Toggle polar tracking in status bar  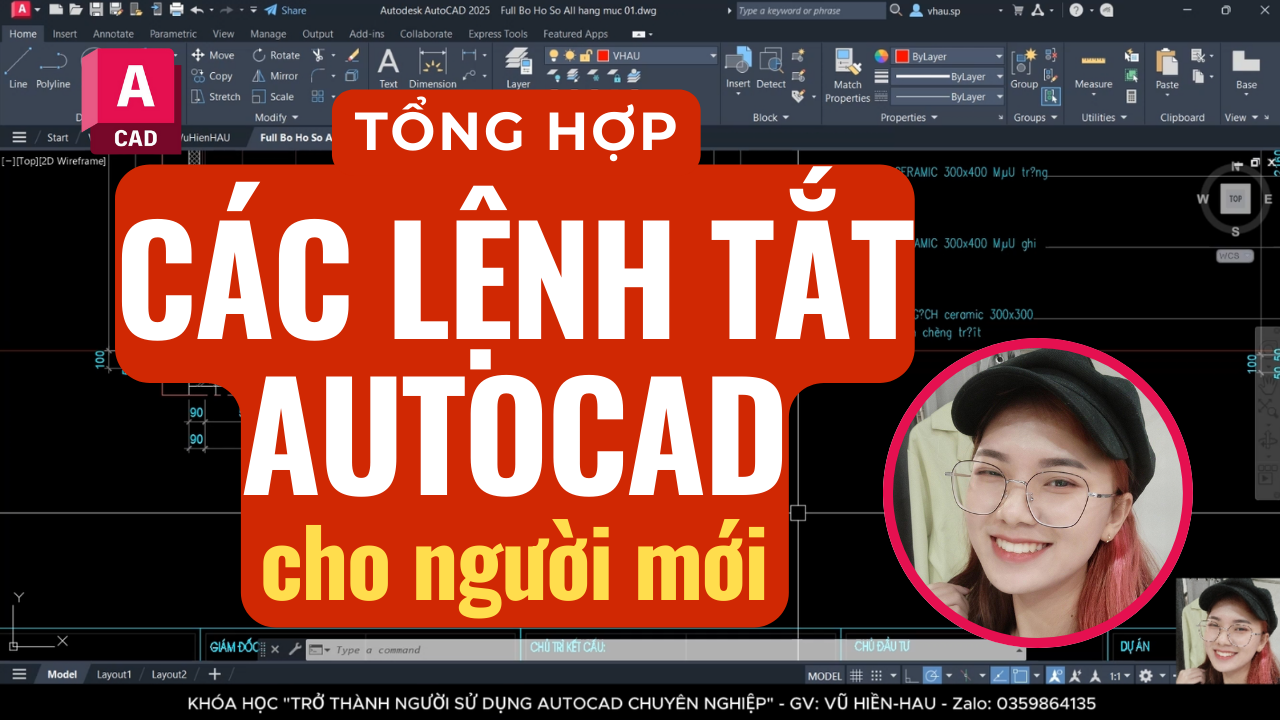(931, 675)
